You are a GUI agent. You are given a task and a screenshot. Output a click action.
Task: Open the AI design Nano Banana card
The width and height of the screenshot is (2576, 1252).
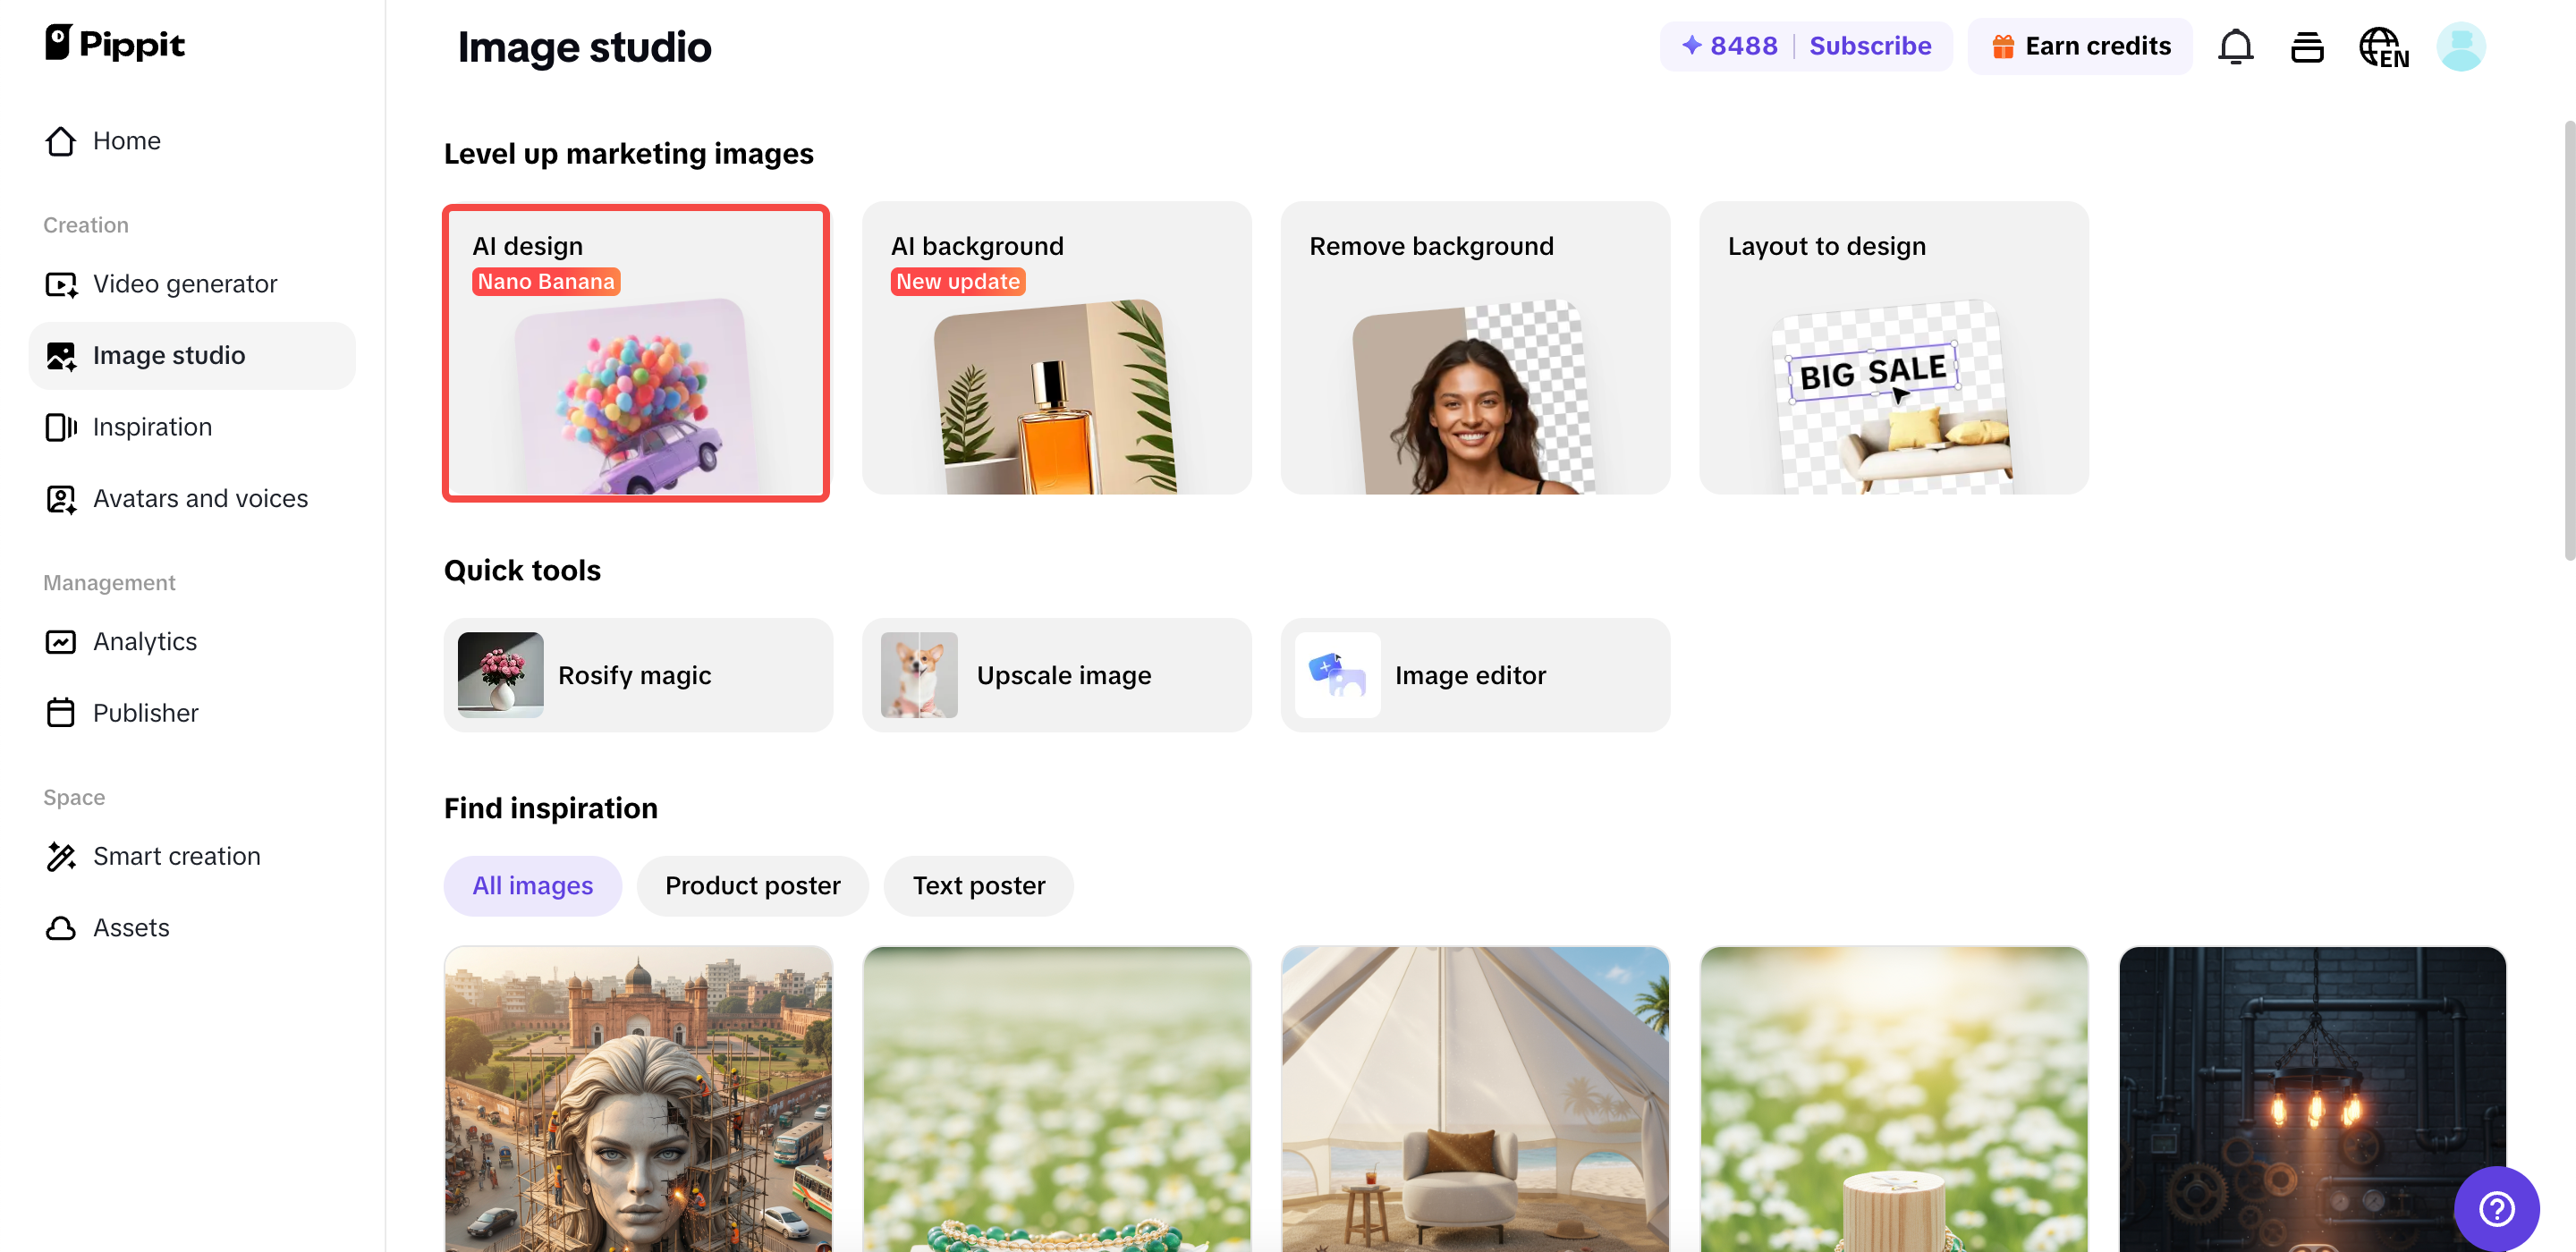coord(636,352)
